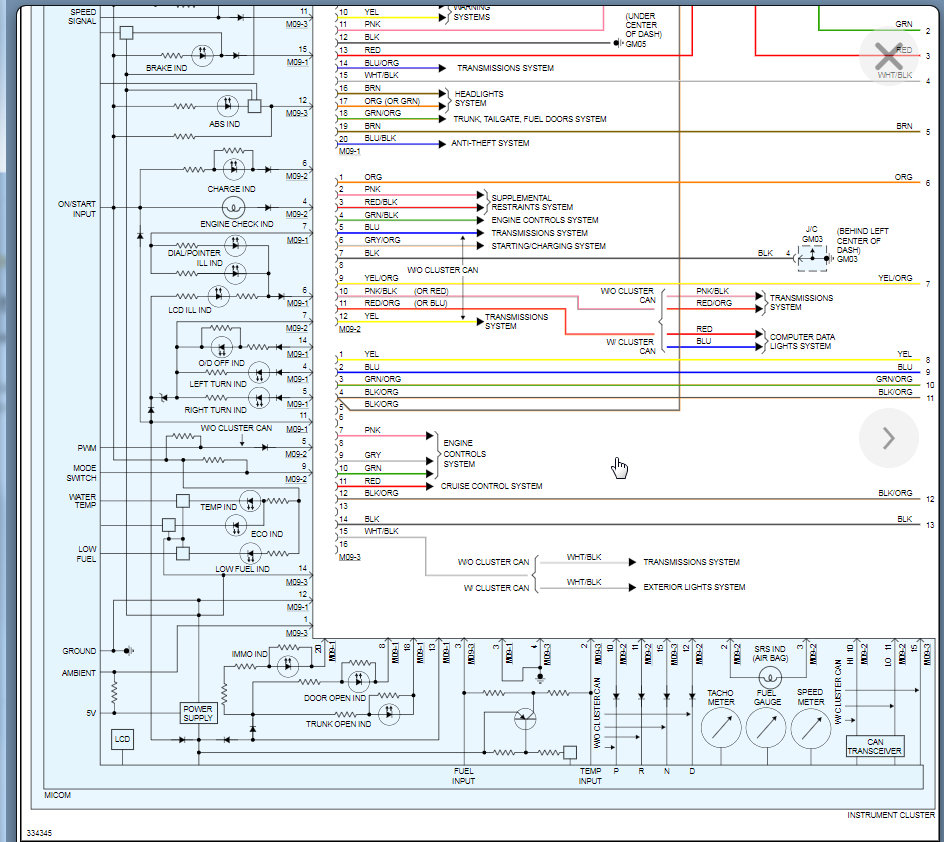Click the IMMO IND LED symbol
Screen dimensions: 944x842
(288, 666)
